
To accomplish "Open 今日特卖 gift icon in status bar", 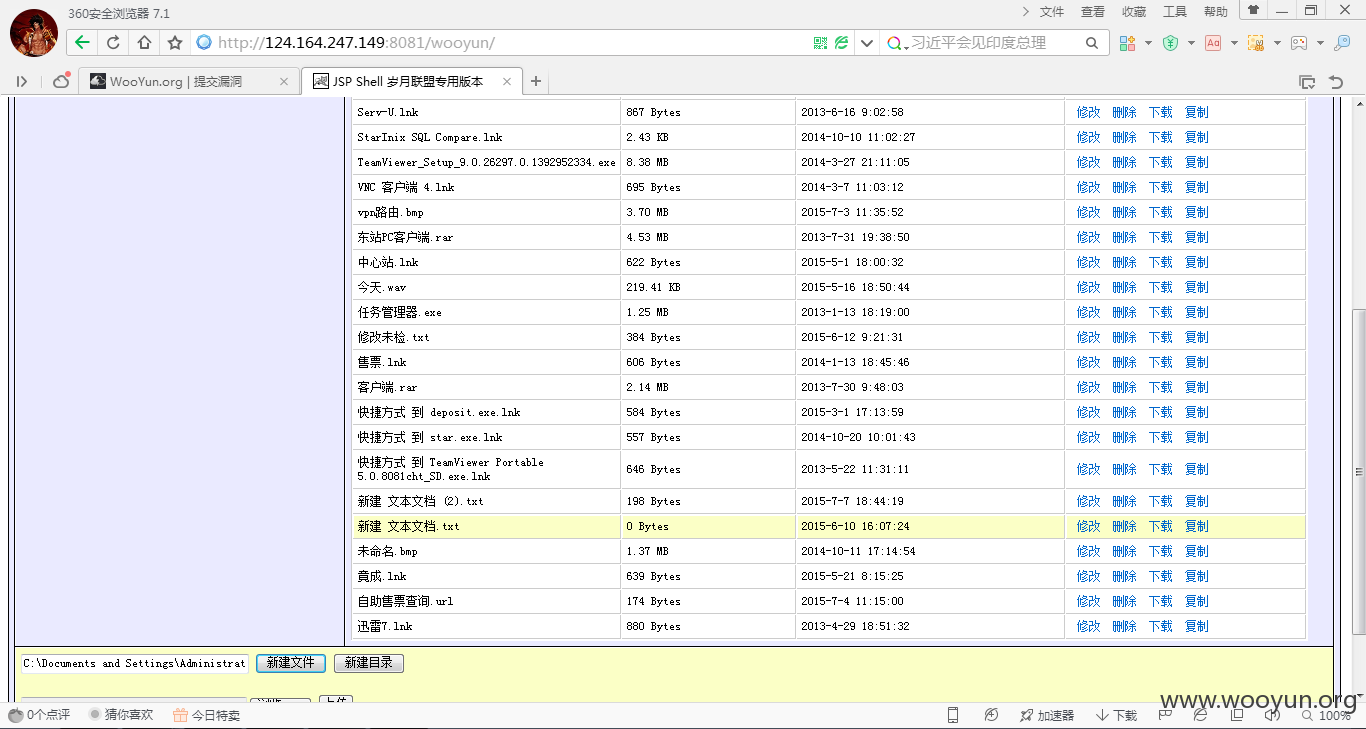I will [206, 715].
